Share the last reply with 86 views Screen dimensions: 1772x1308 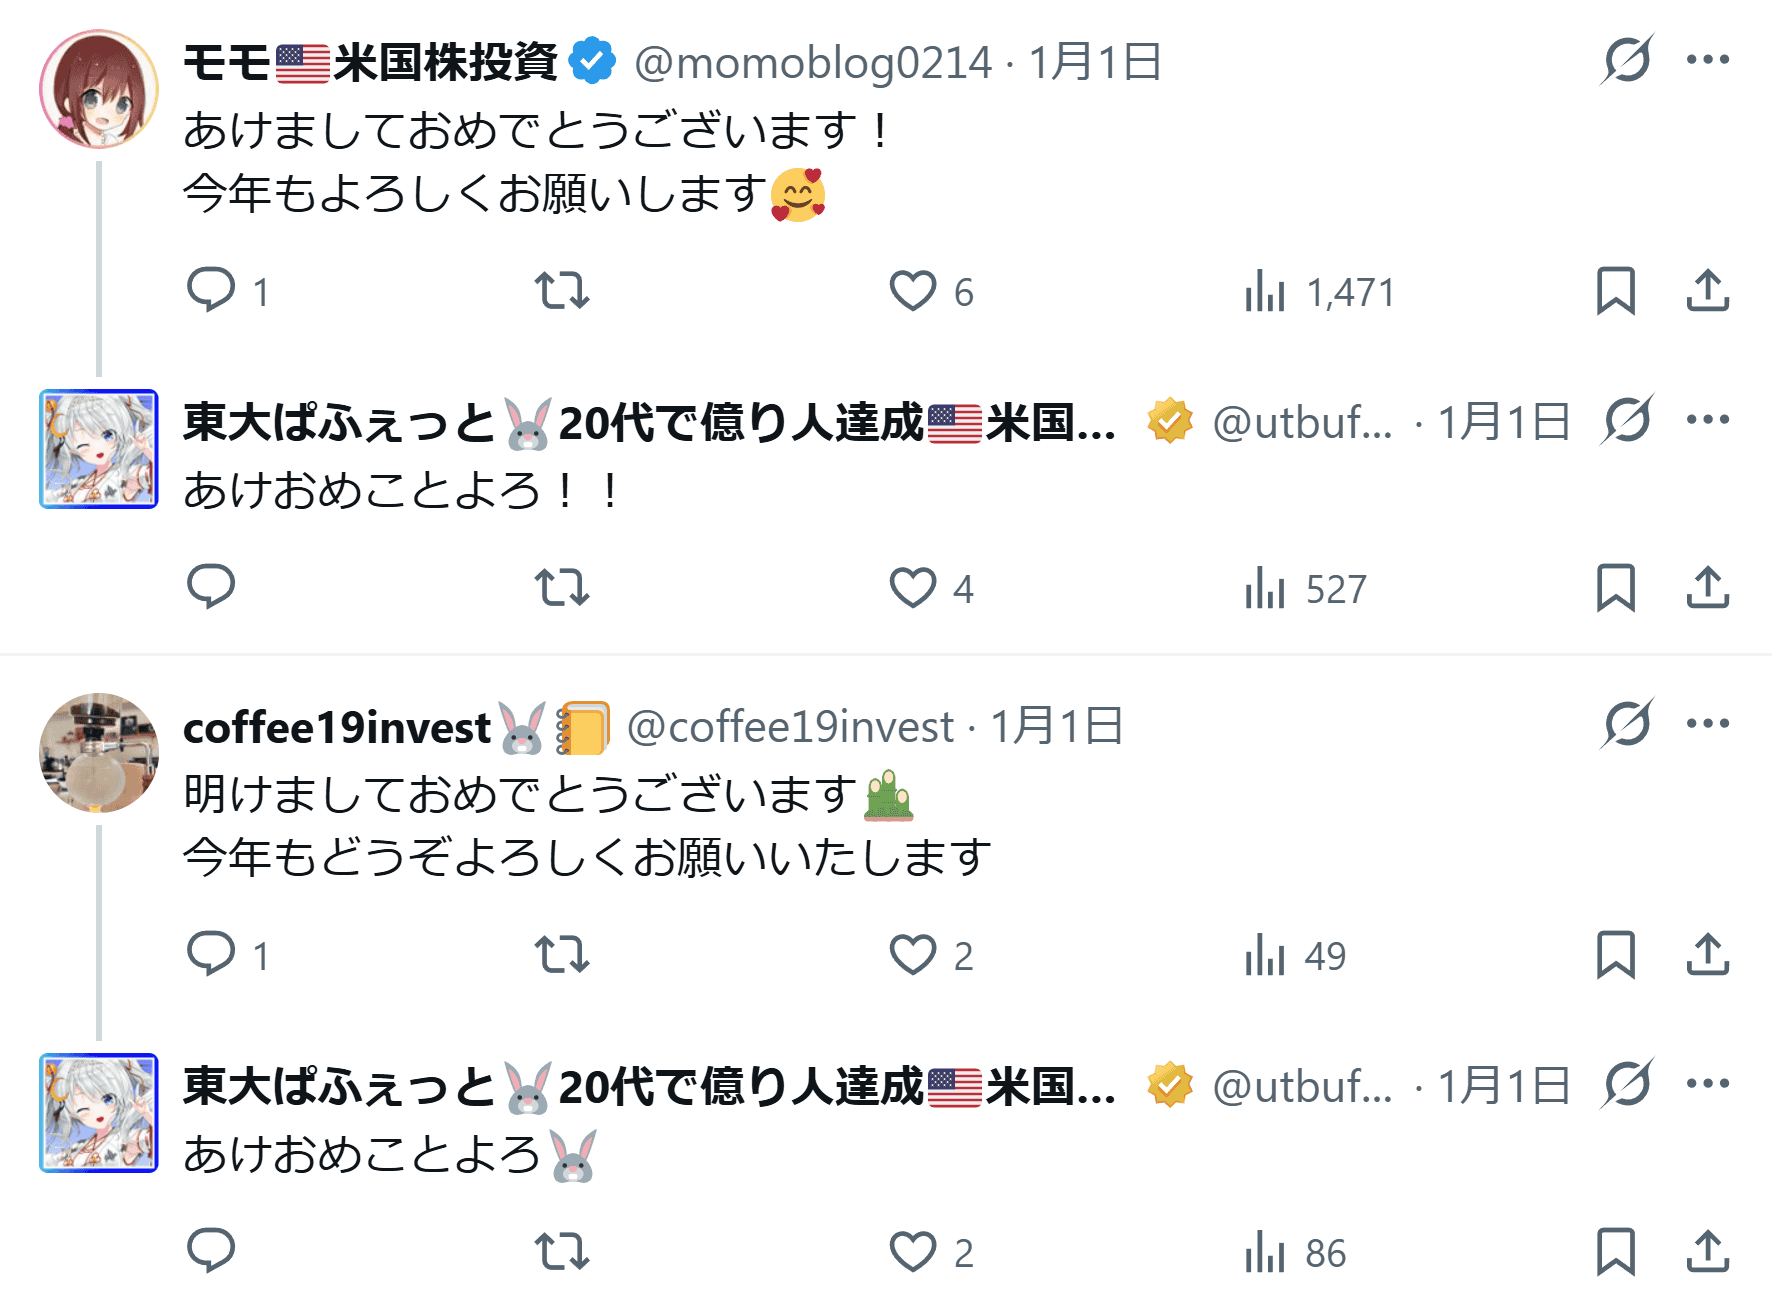tap(1707, 1251)
